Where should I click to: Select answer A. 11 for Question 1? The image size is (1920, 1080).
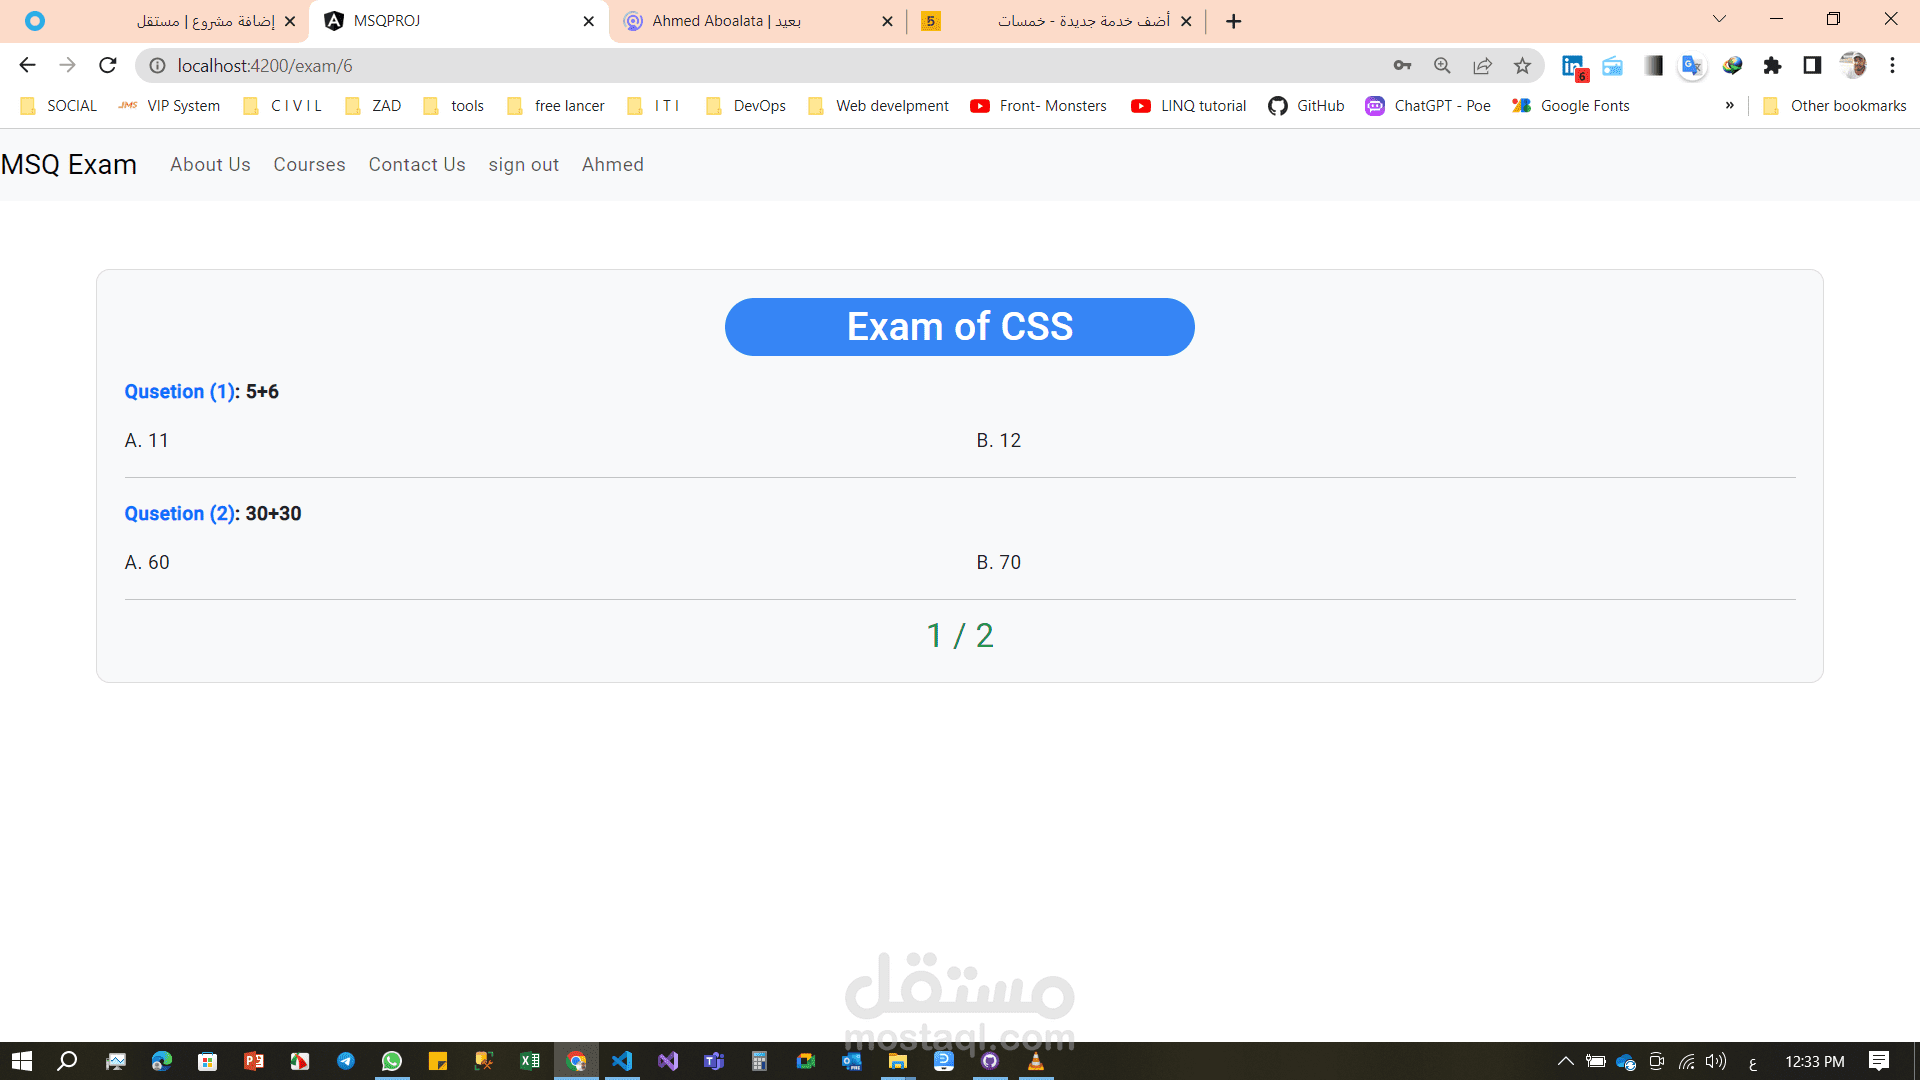pos(145,440)
